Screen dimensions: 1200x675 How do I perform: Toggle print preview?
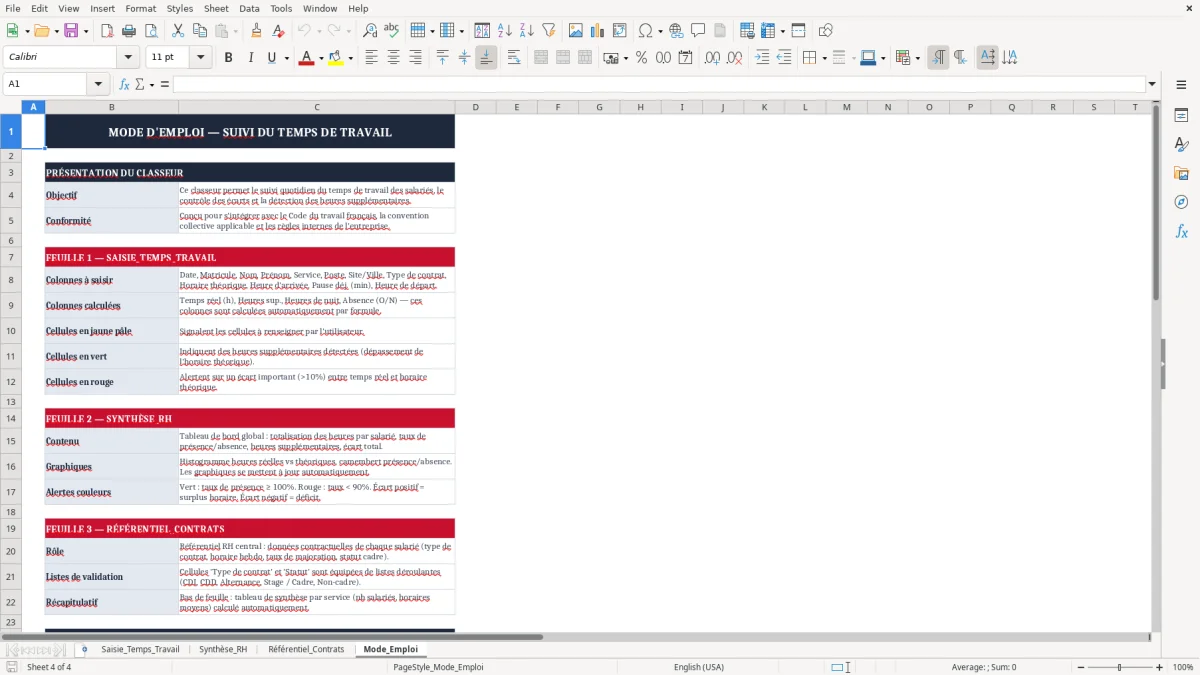[149, 31]
